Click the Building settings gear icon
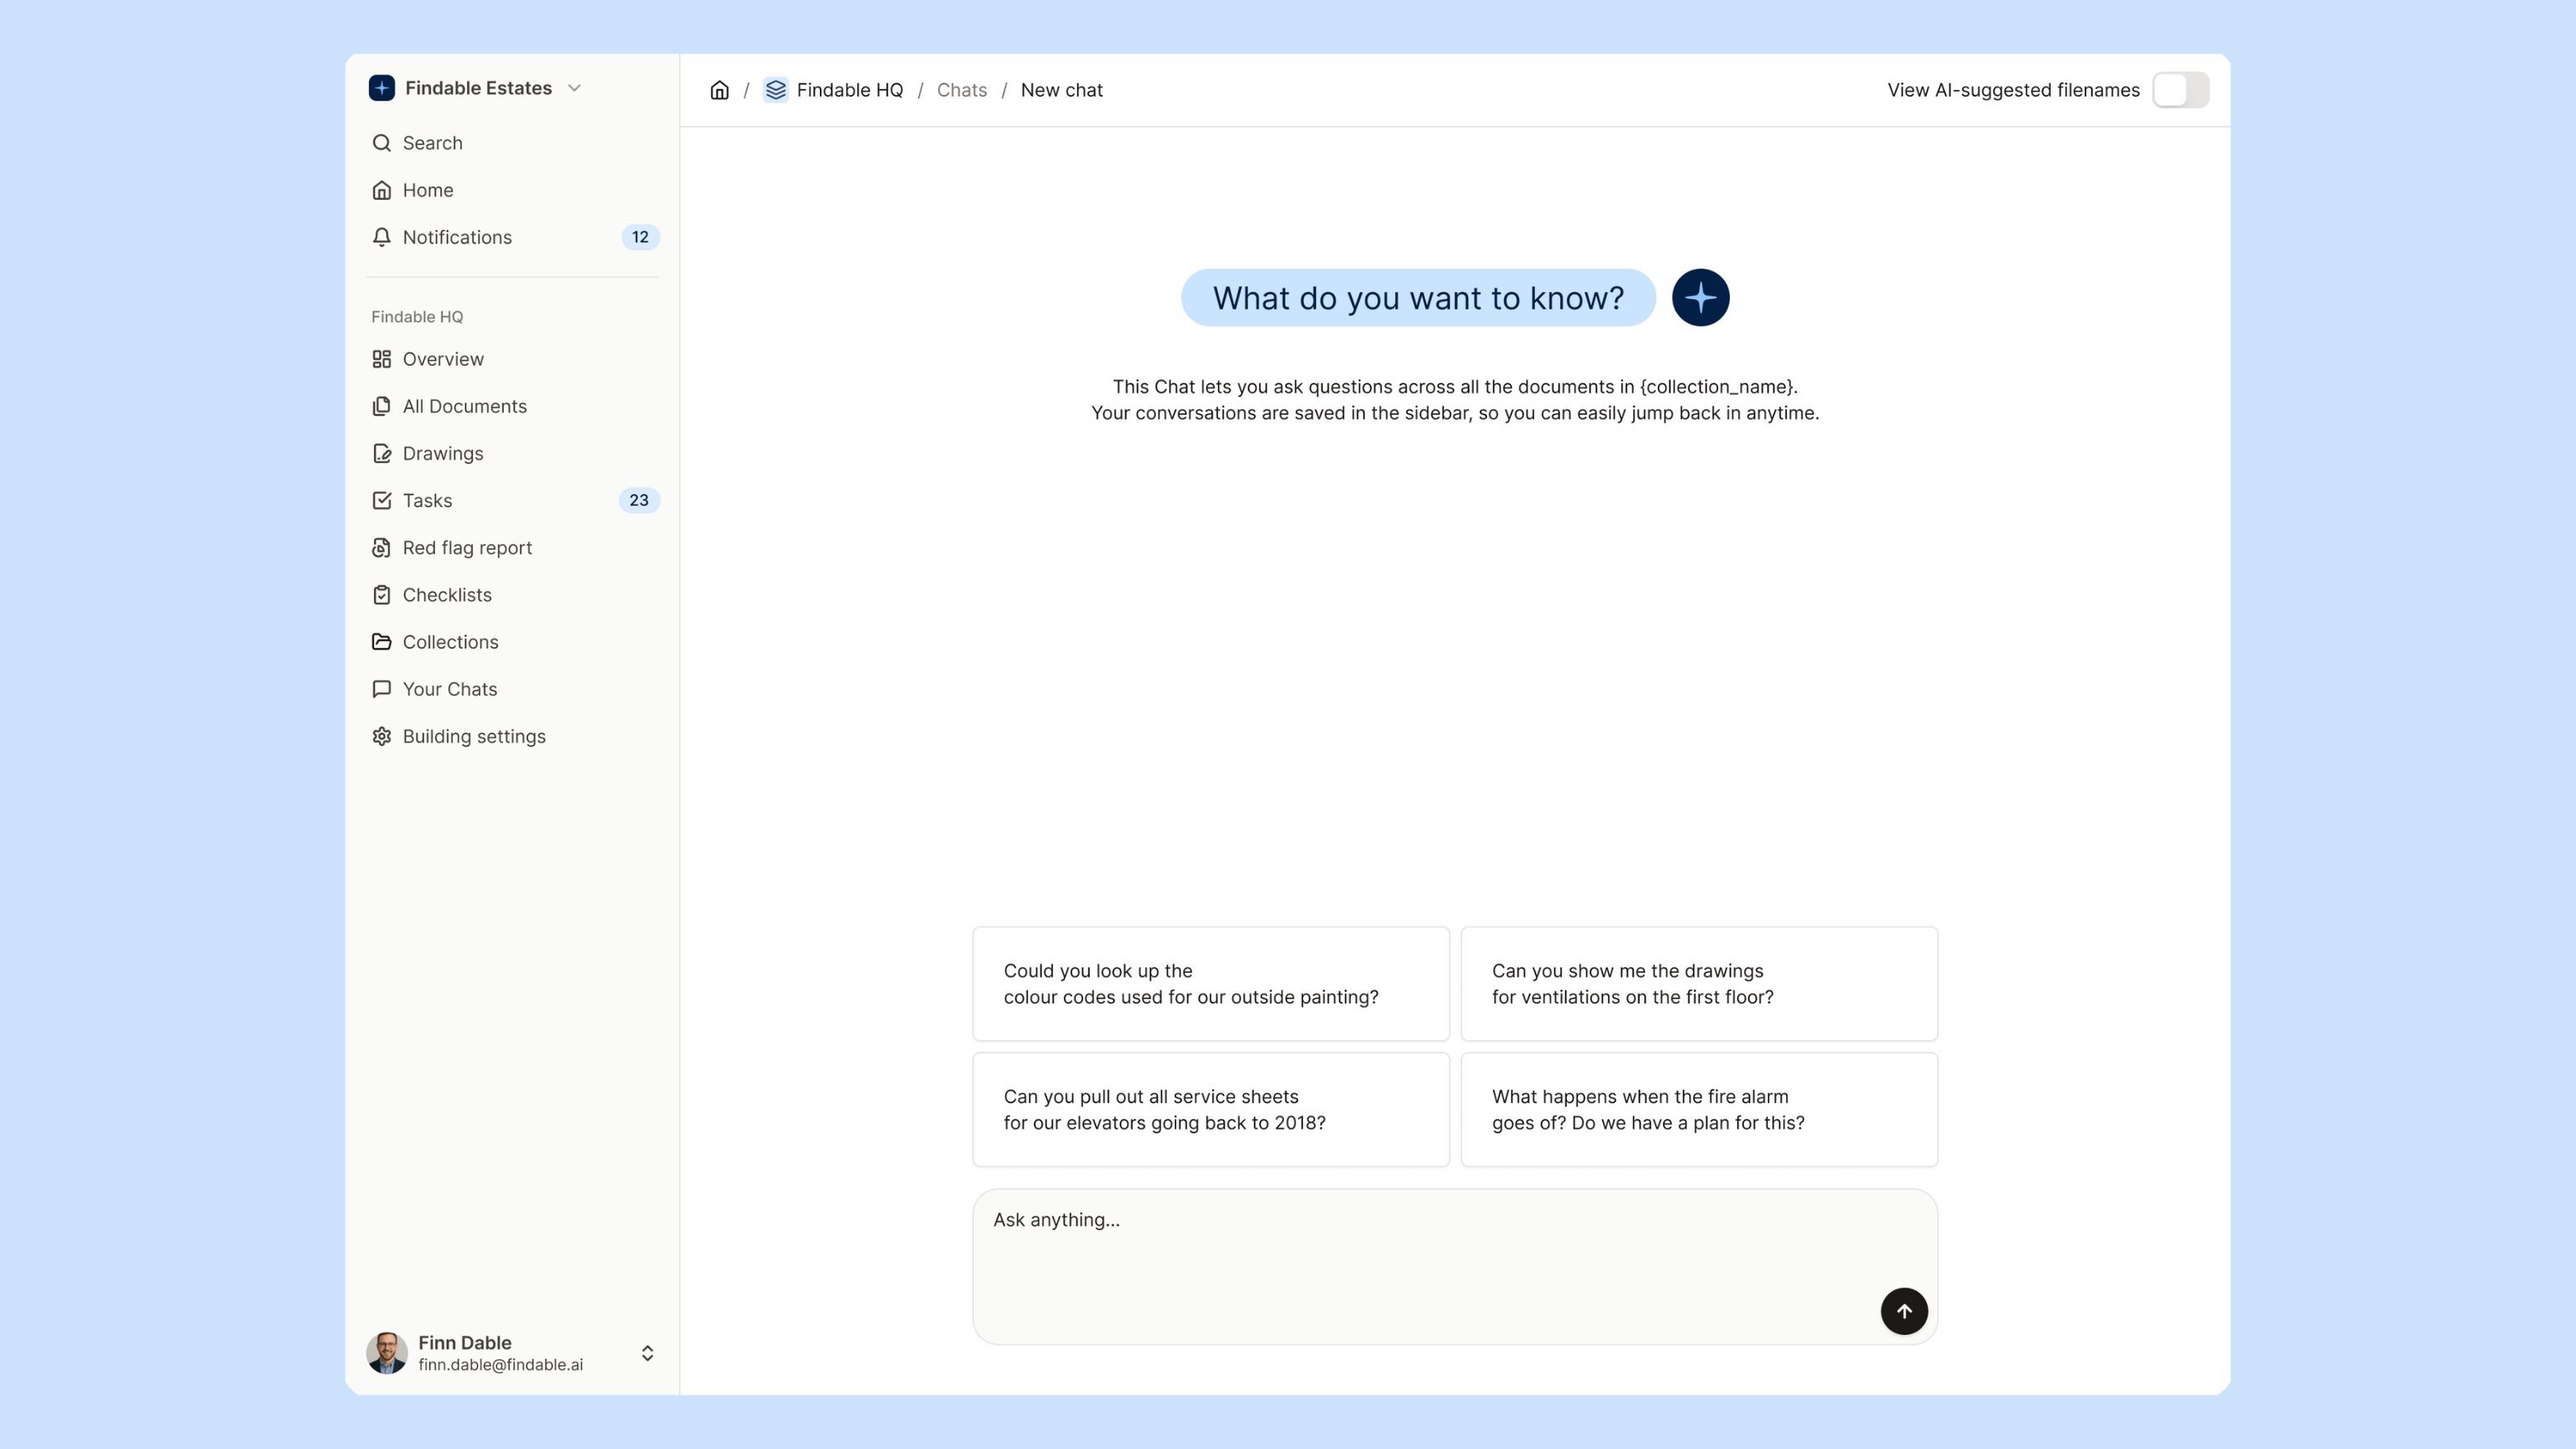The height and width of the screenshot is (1449, 2576). pyautogui.click(x=381, y=735)
